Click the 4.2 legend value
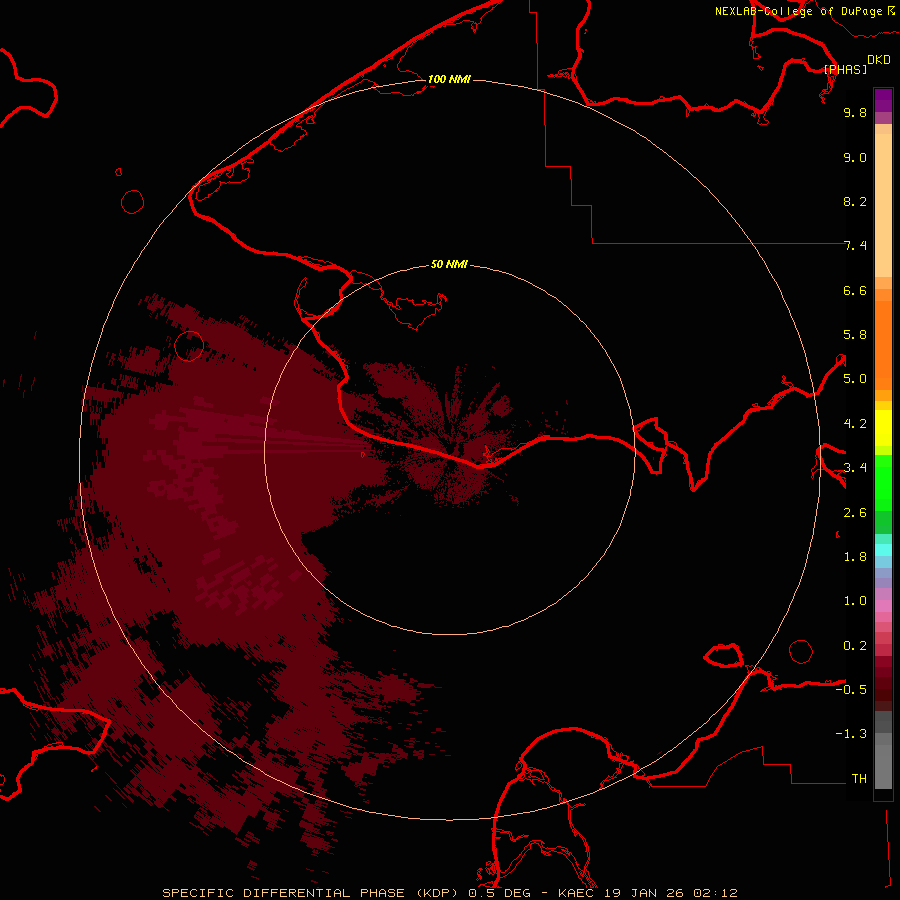Screen dimensions: 900x900 pyautogui.click(x=855, y=424)
